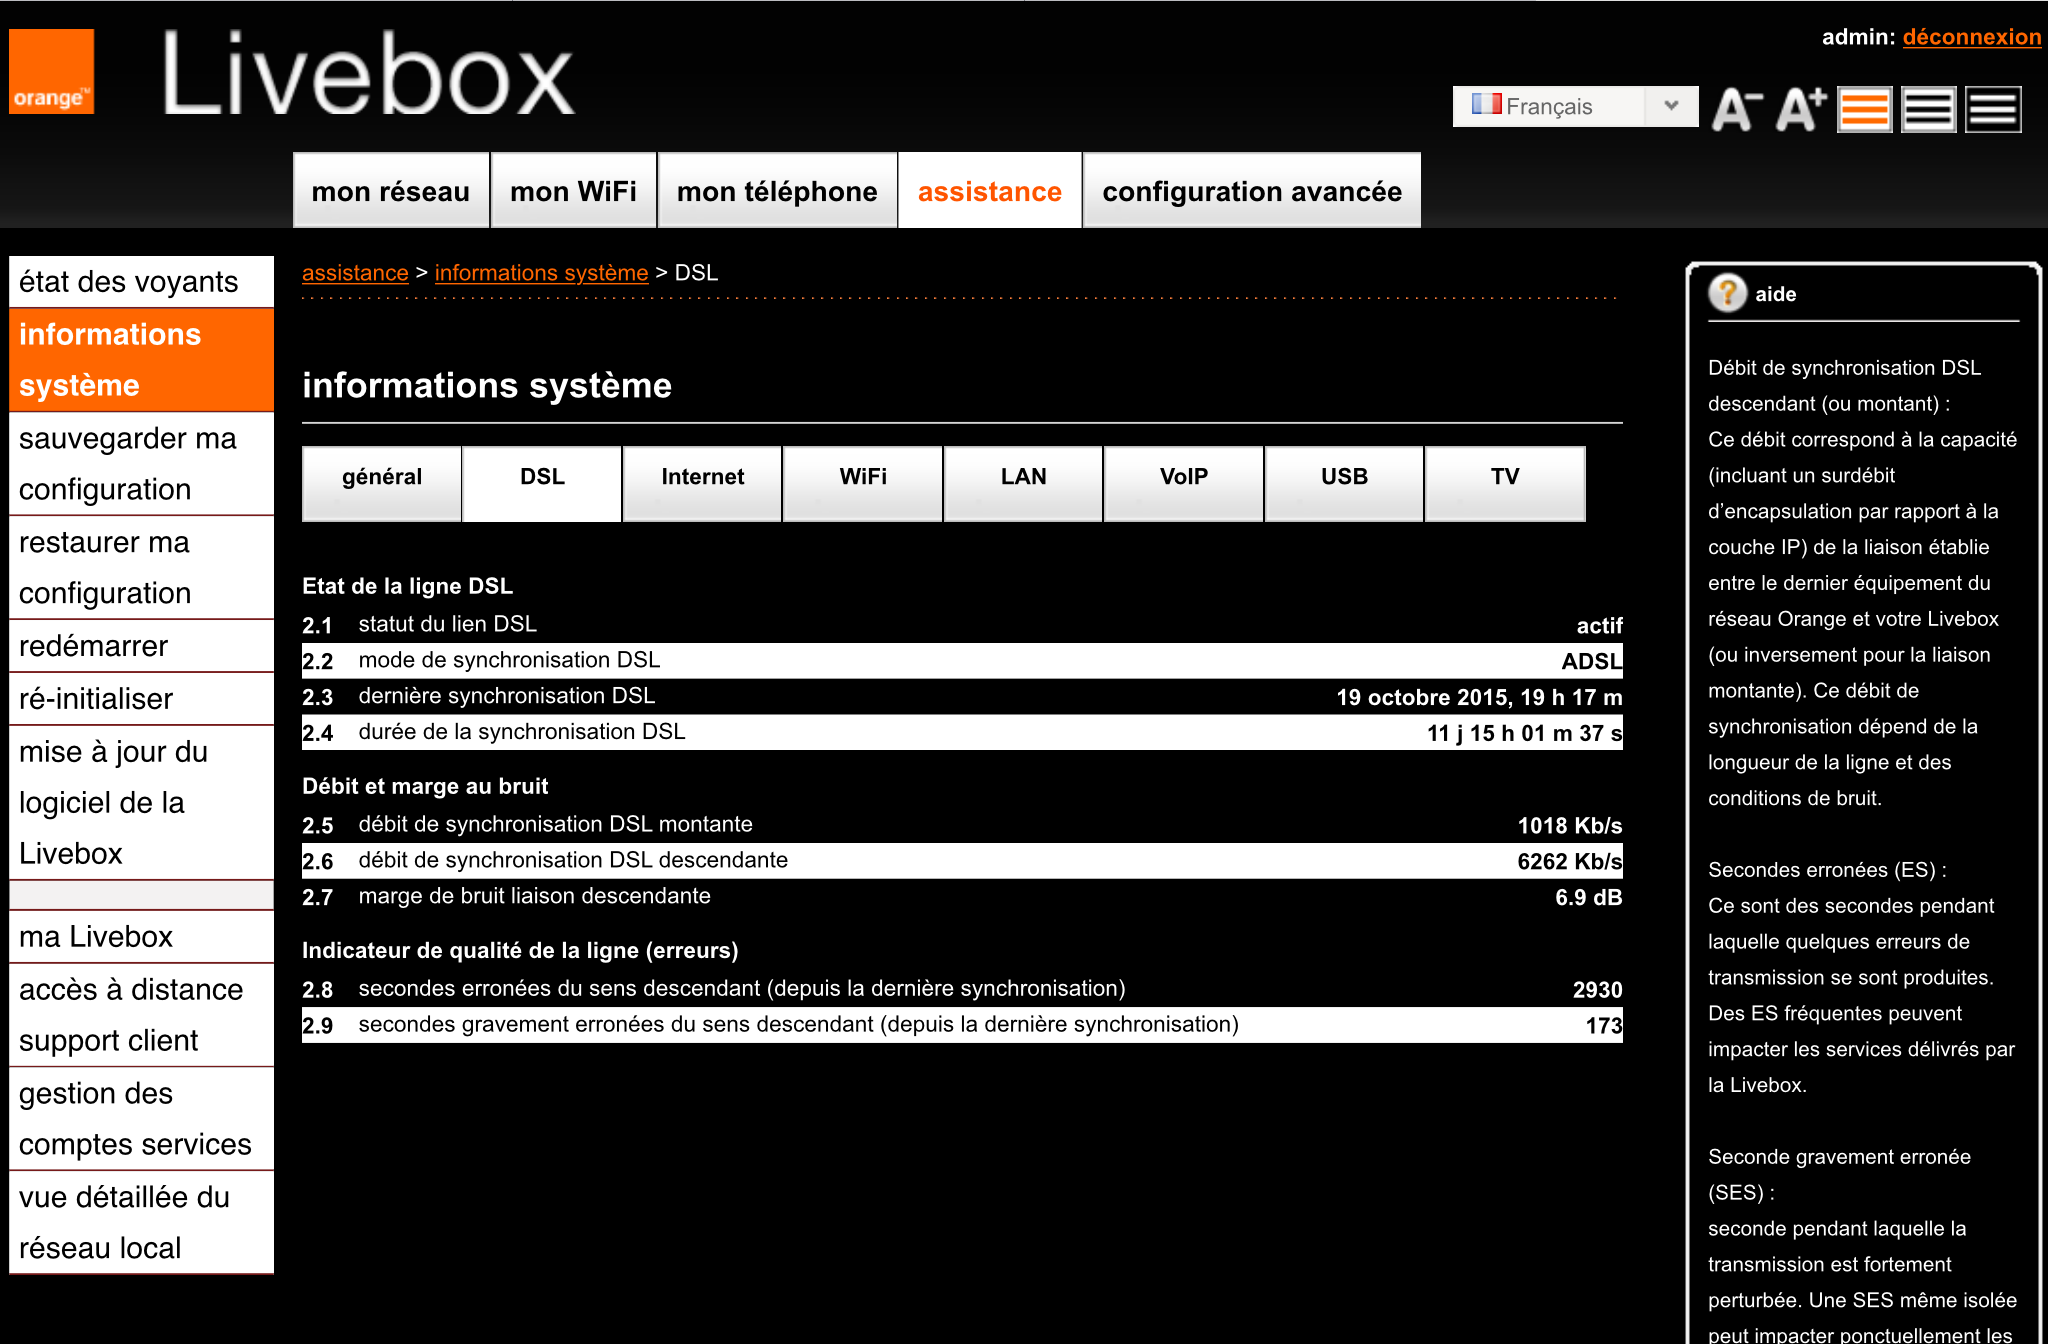
Task: Select the Internet sub-tab
Action: [702, 477]
